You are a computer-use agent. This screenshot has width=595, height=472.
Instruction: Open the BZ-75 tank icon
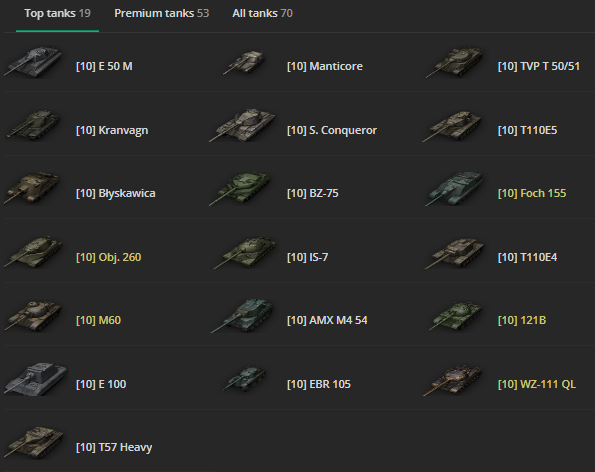pyautogui.click(x=240, y=189)
